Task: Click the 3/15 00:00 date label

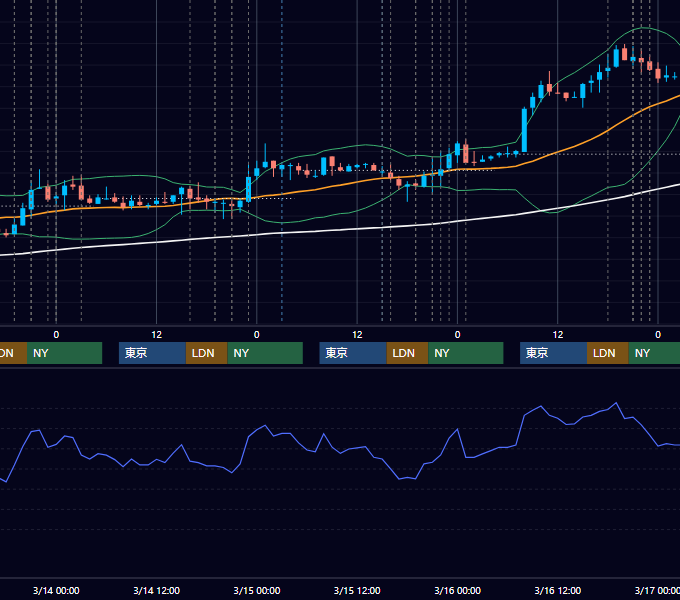Action: click(257, 590)
